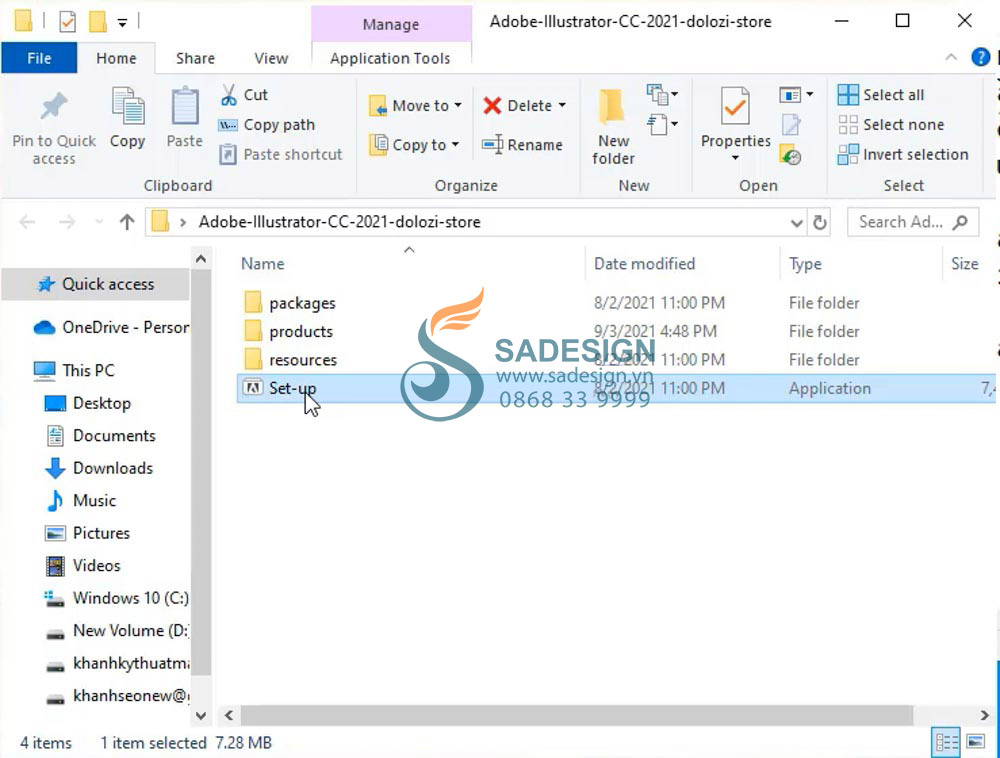Screen dimensions: 1000x758
Task: Click the Back navigation arrow
Action: click(x=27, y=222)
